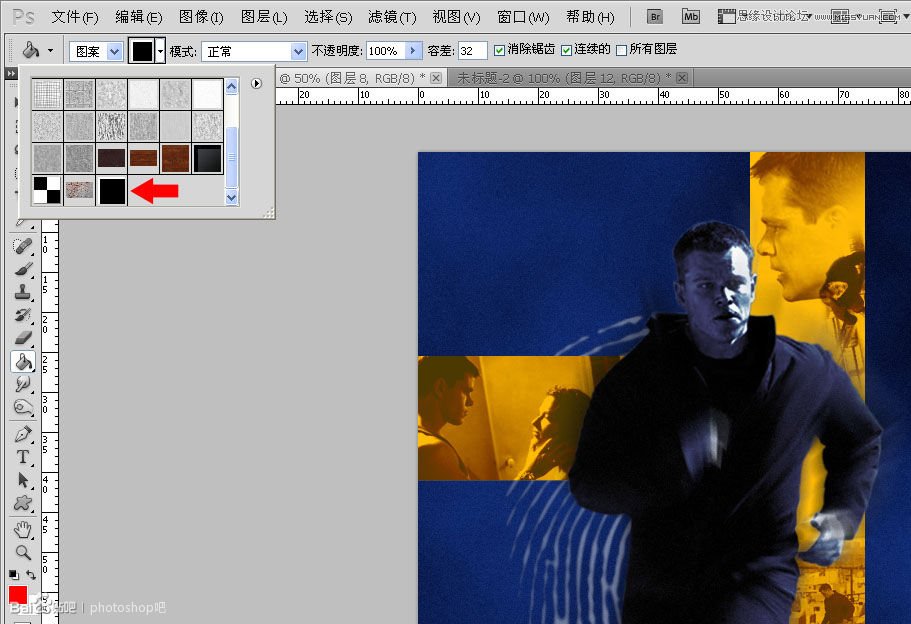Select the Zoom tool
The height and width of the screenshot is (624, 911).
click(22, 554)
